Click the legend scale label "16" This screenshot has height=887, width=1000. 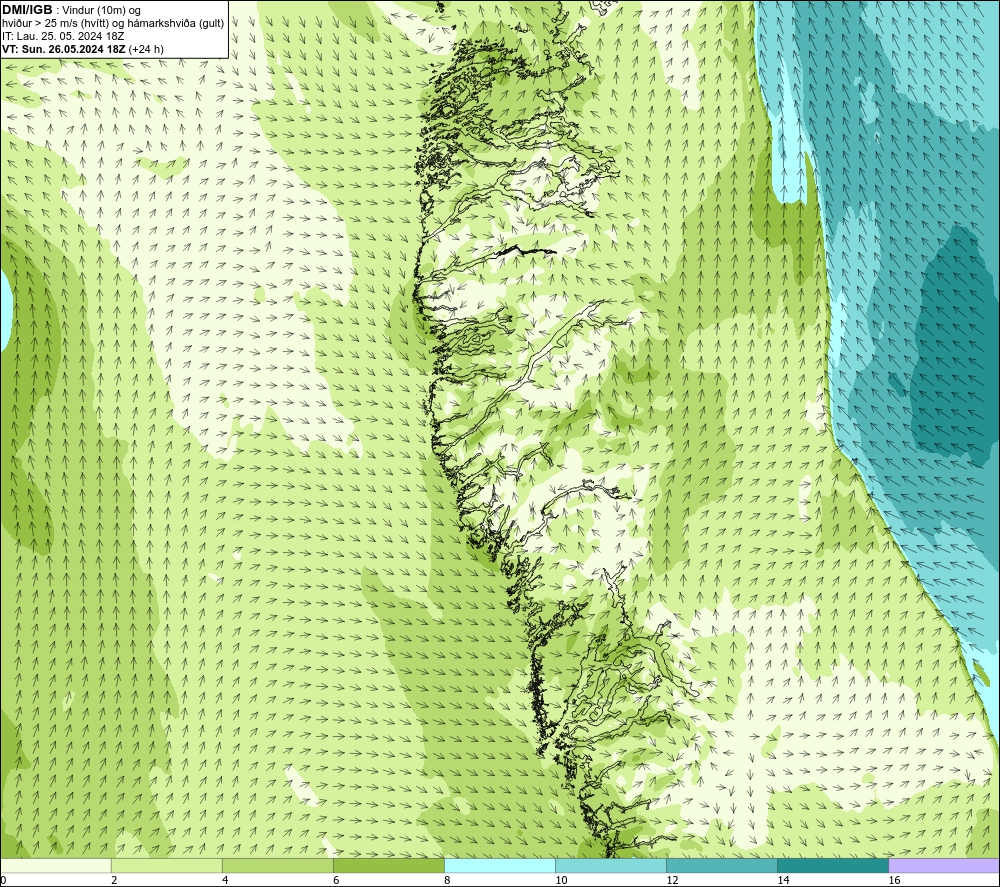point(894,881)
